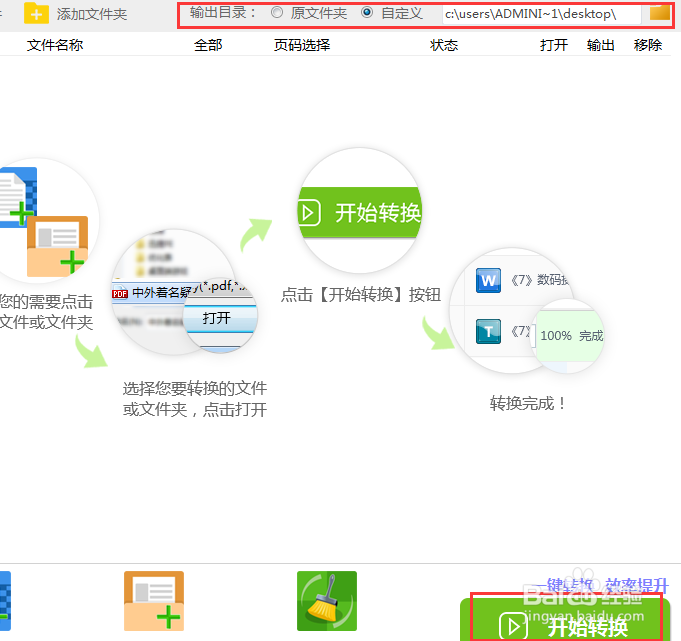Click the PDF open dialog illustration
681x641 pixels.
(x=185, y=292)
